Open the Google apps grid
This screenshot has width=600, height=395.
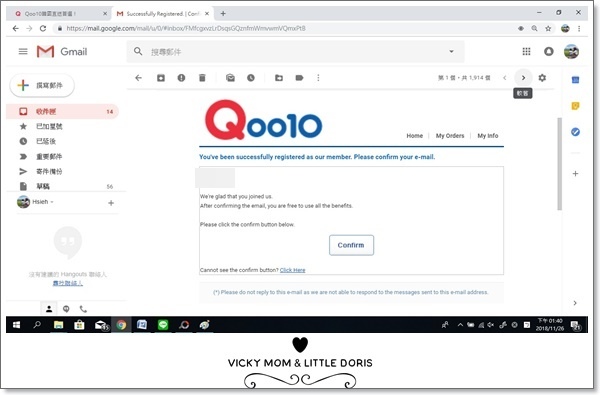coord(527,51)
